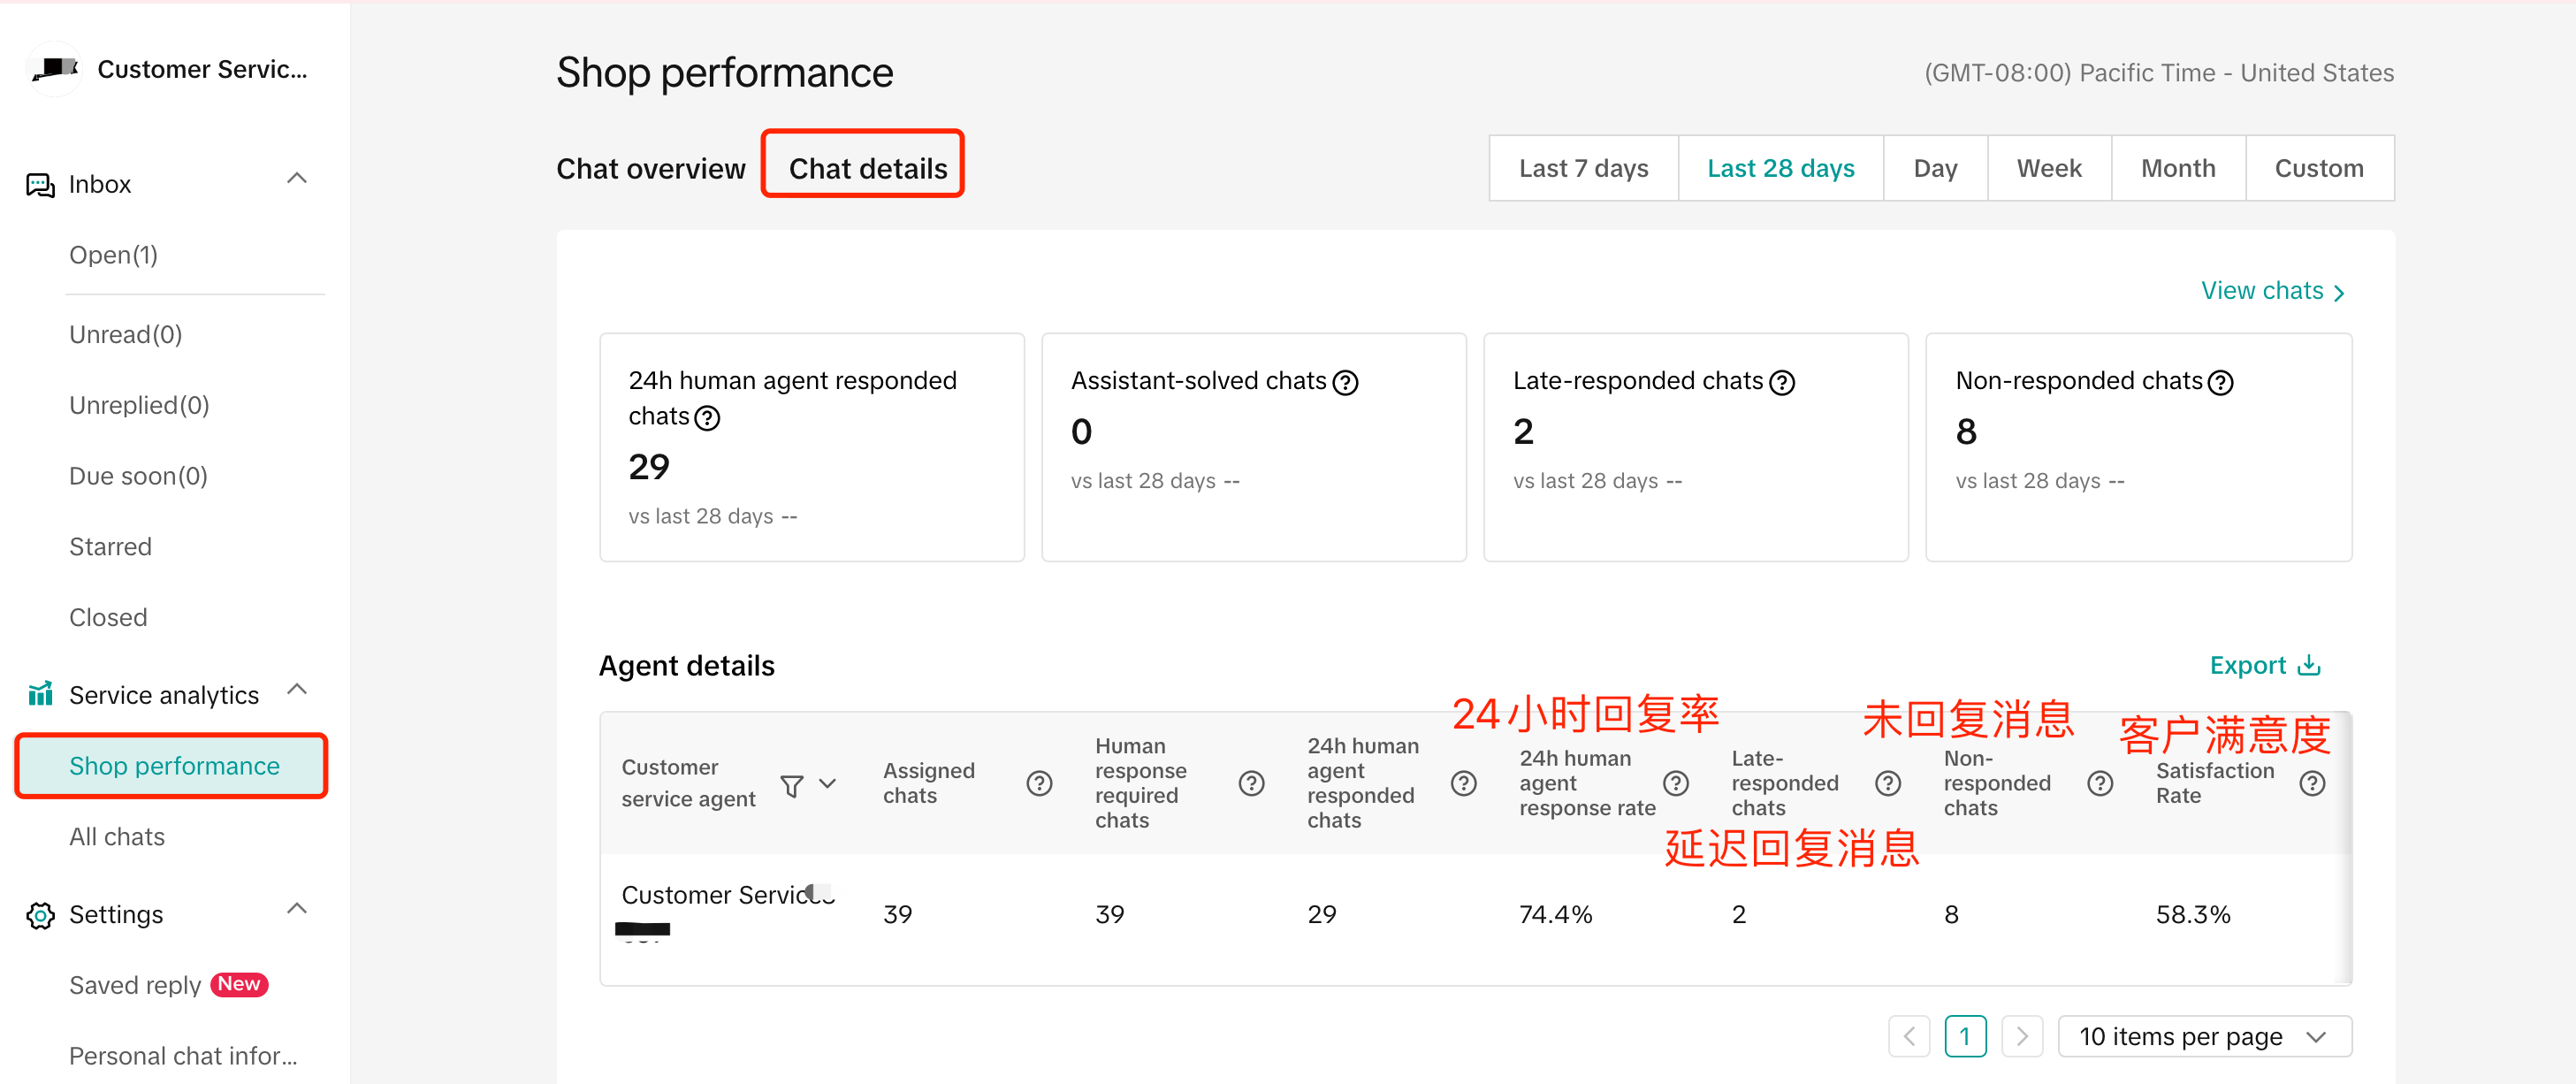Collapse the Service analytics section
Viewport: 2576px width, 1084px height.
coord(296,690)
